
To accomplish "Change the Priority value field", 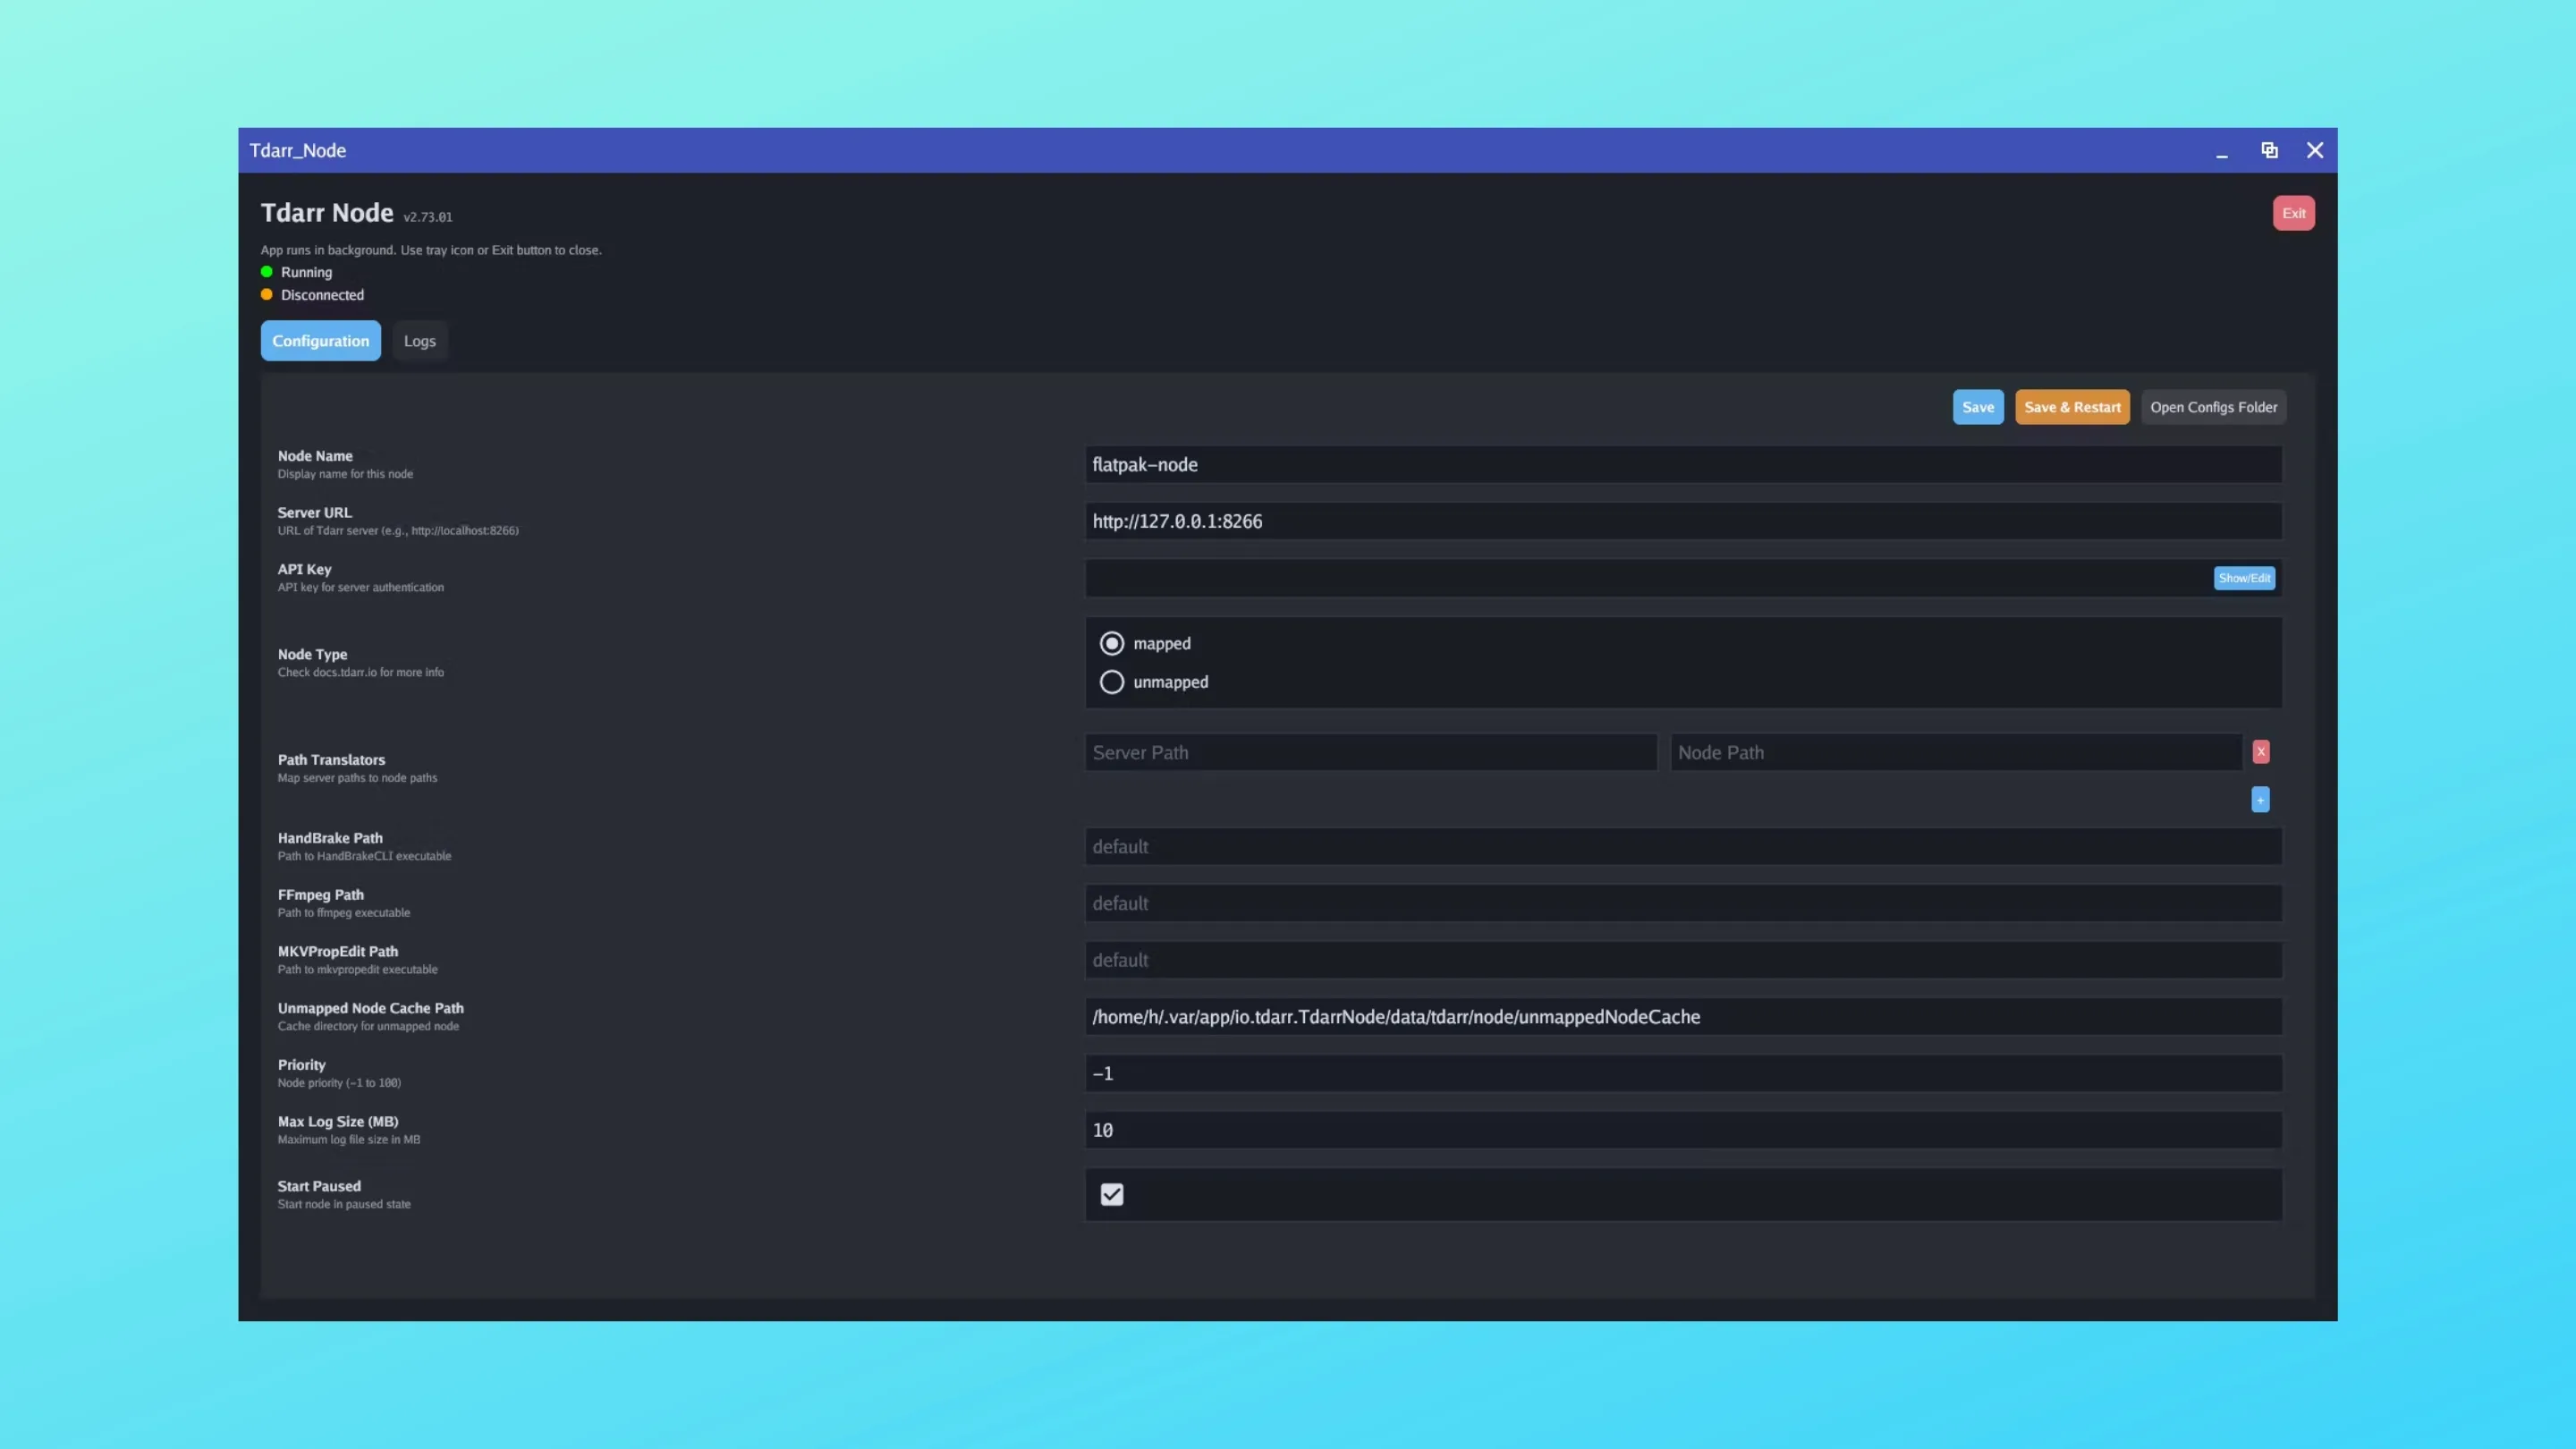I will point(1683,1073).
